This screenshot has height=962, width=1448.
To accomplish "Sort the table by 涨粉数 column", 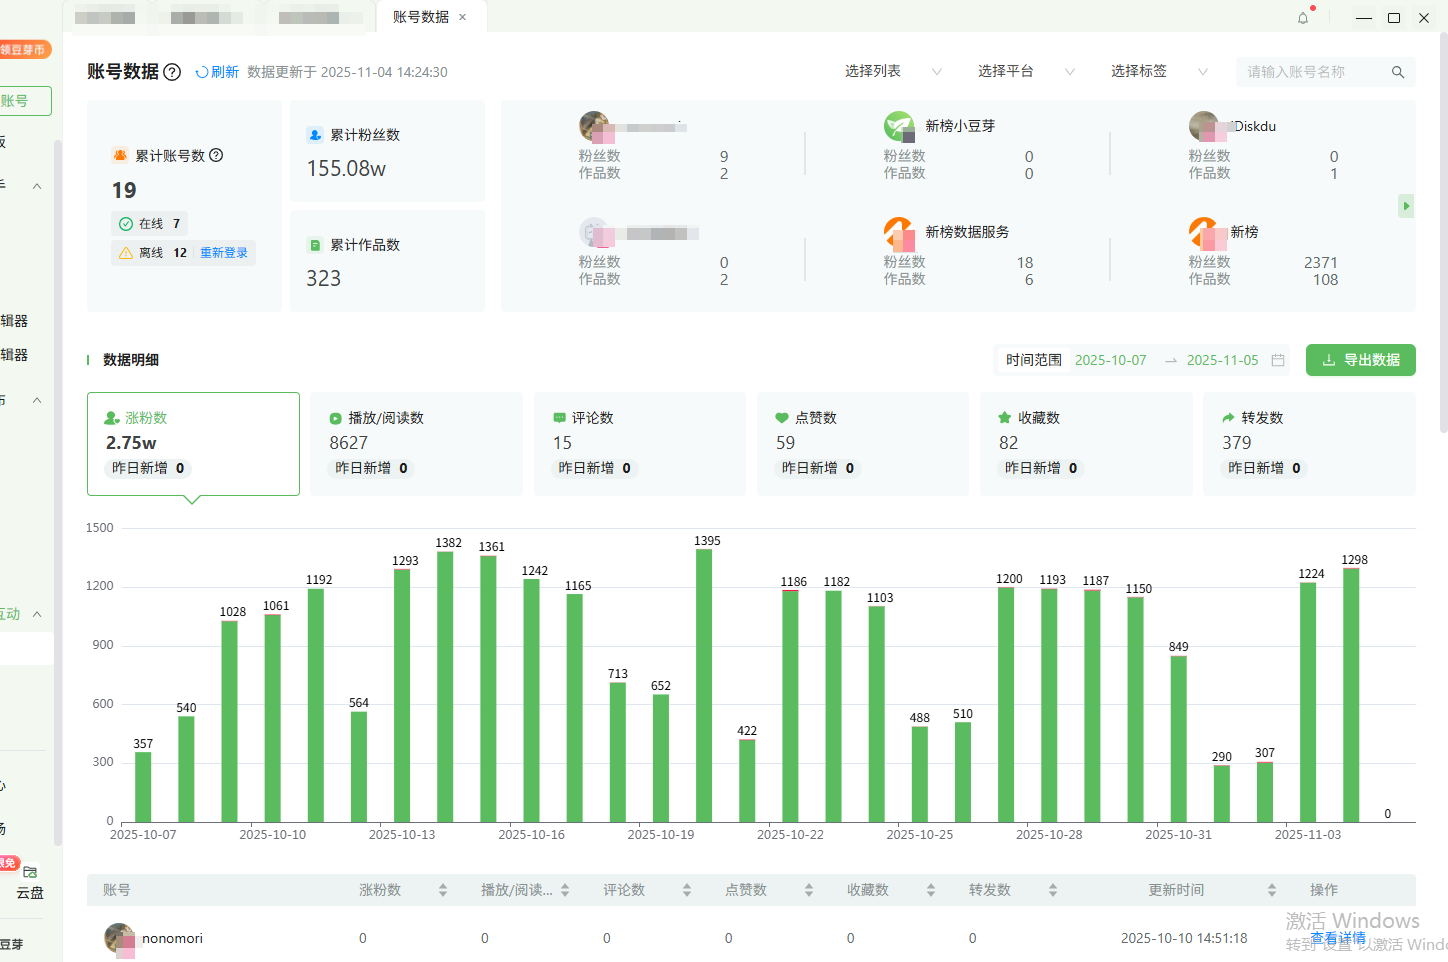I will coord(443,890).
